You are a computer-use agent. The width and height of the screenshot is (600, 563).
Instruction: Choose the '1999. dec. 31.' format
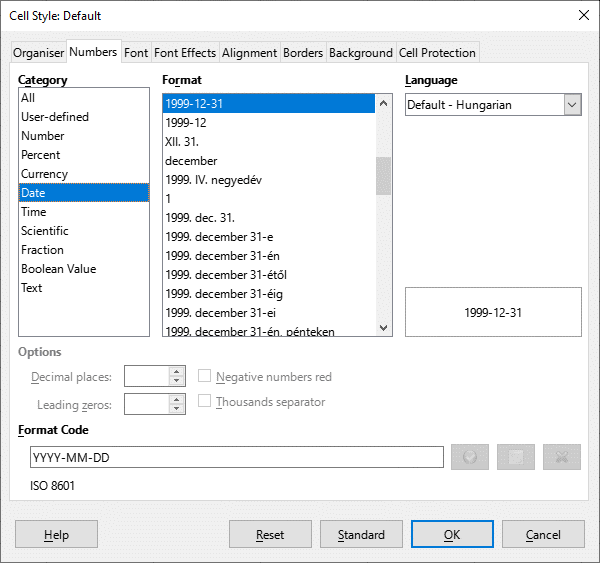click(200, 218)
